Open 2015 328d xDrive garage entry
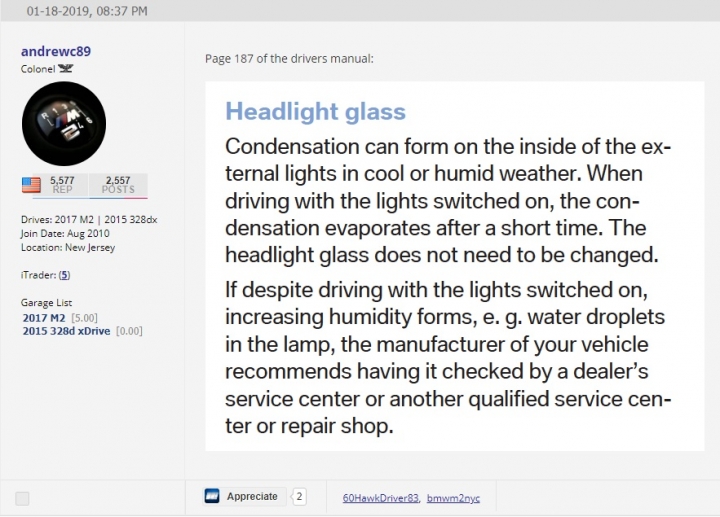 coord(67,331)
